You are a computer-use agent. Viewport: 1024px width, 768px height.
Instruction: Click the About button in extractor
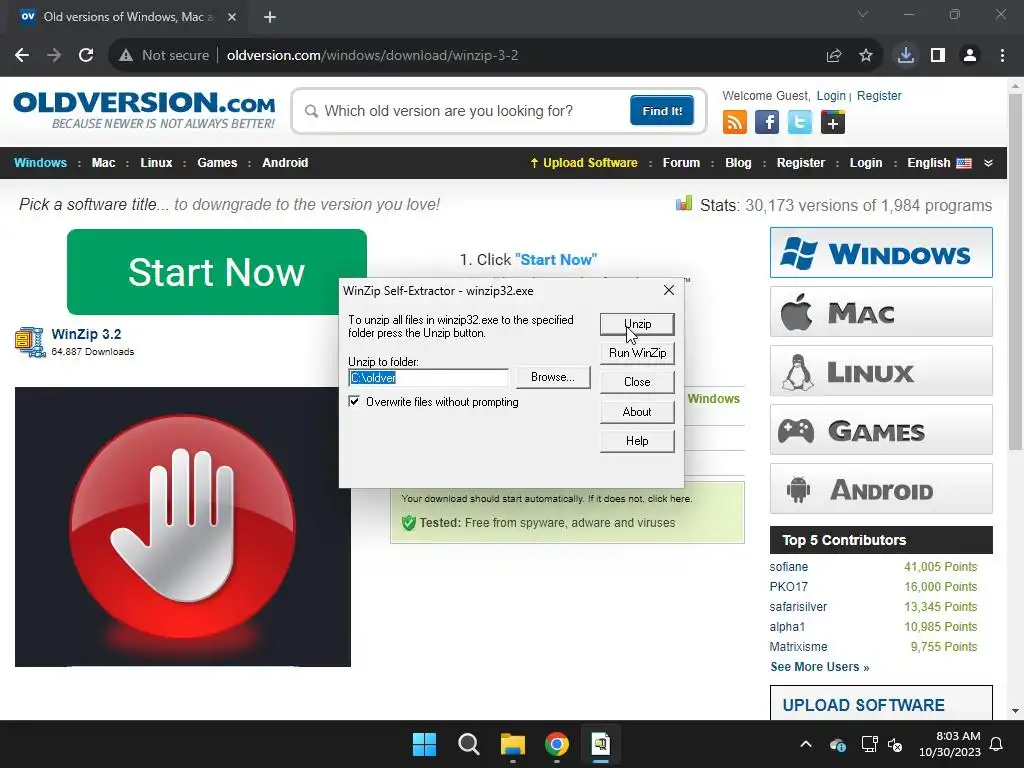[637, 412]
